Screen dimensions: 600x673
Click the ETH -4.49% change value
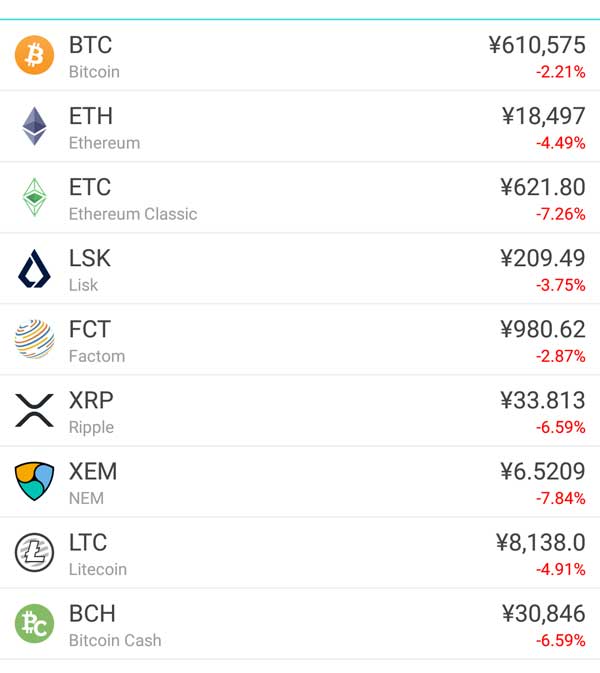tap(561, 143)
